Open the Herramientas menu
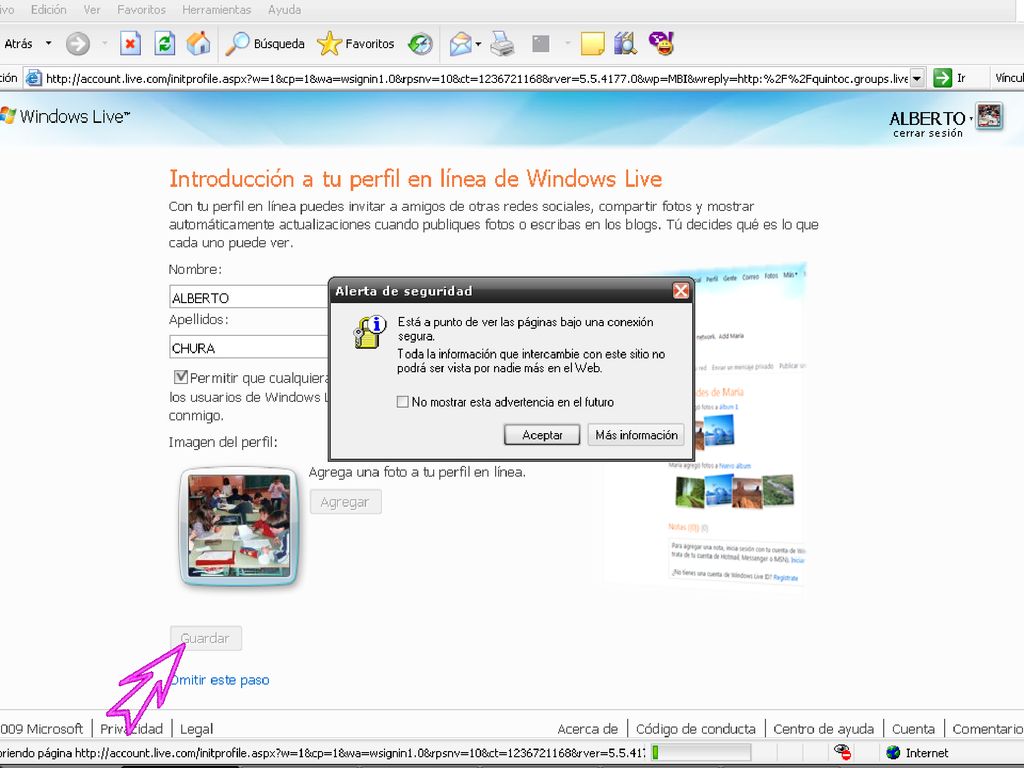This screenshot has width=1024, height=768. pos(216,10)
